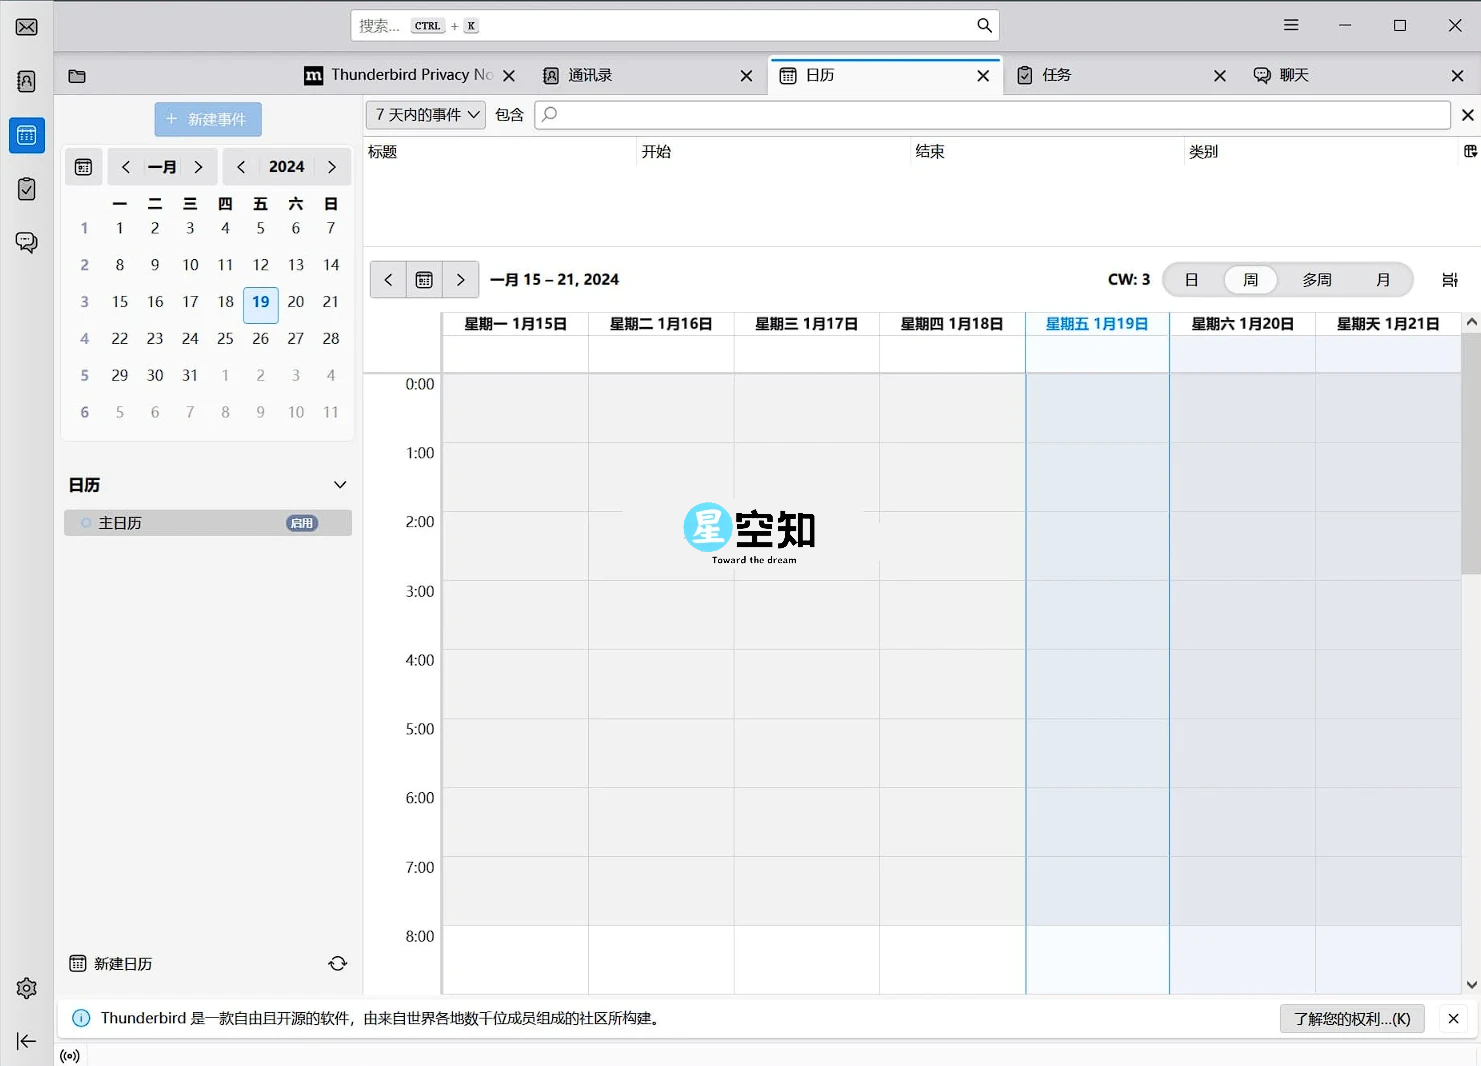Switch to the 任务 tab
This screenshot has width=1481, height=1066.
pos(1056,74)
